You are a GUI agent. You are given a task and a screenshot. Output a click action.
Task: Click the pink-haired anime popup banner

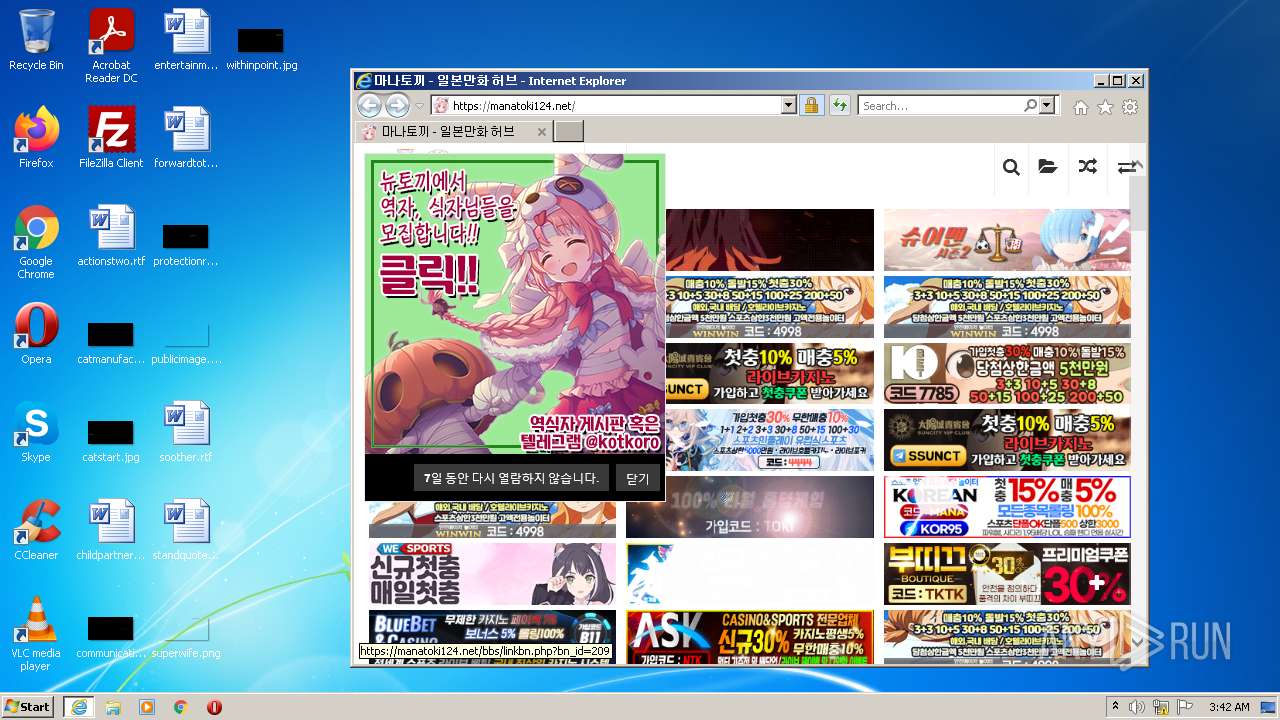click(515, 304)
